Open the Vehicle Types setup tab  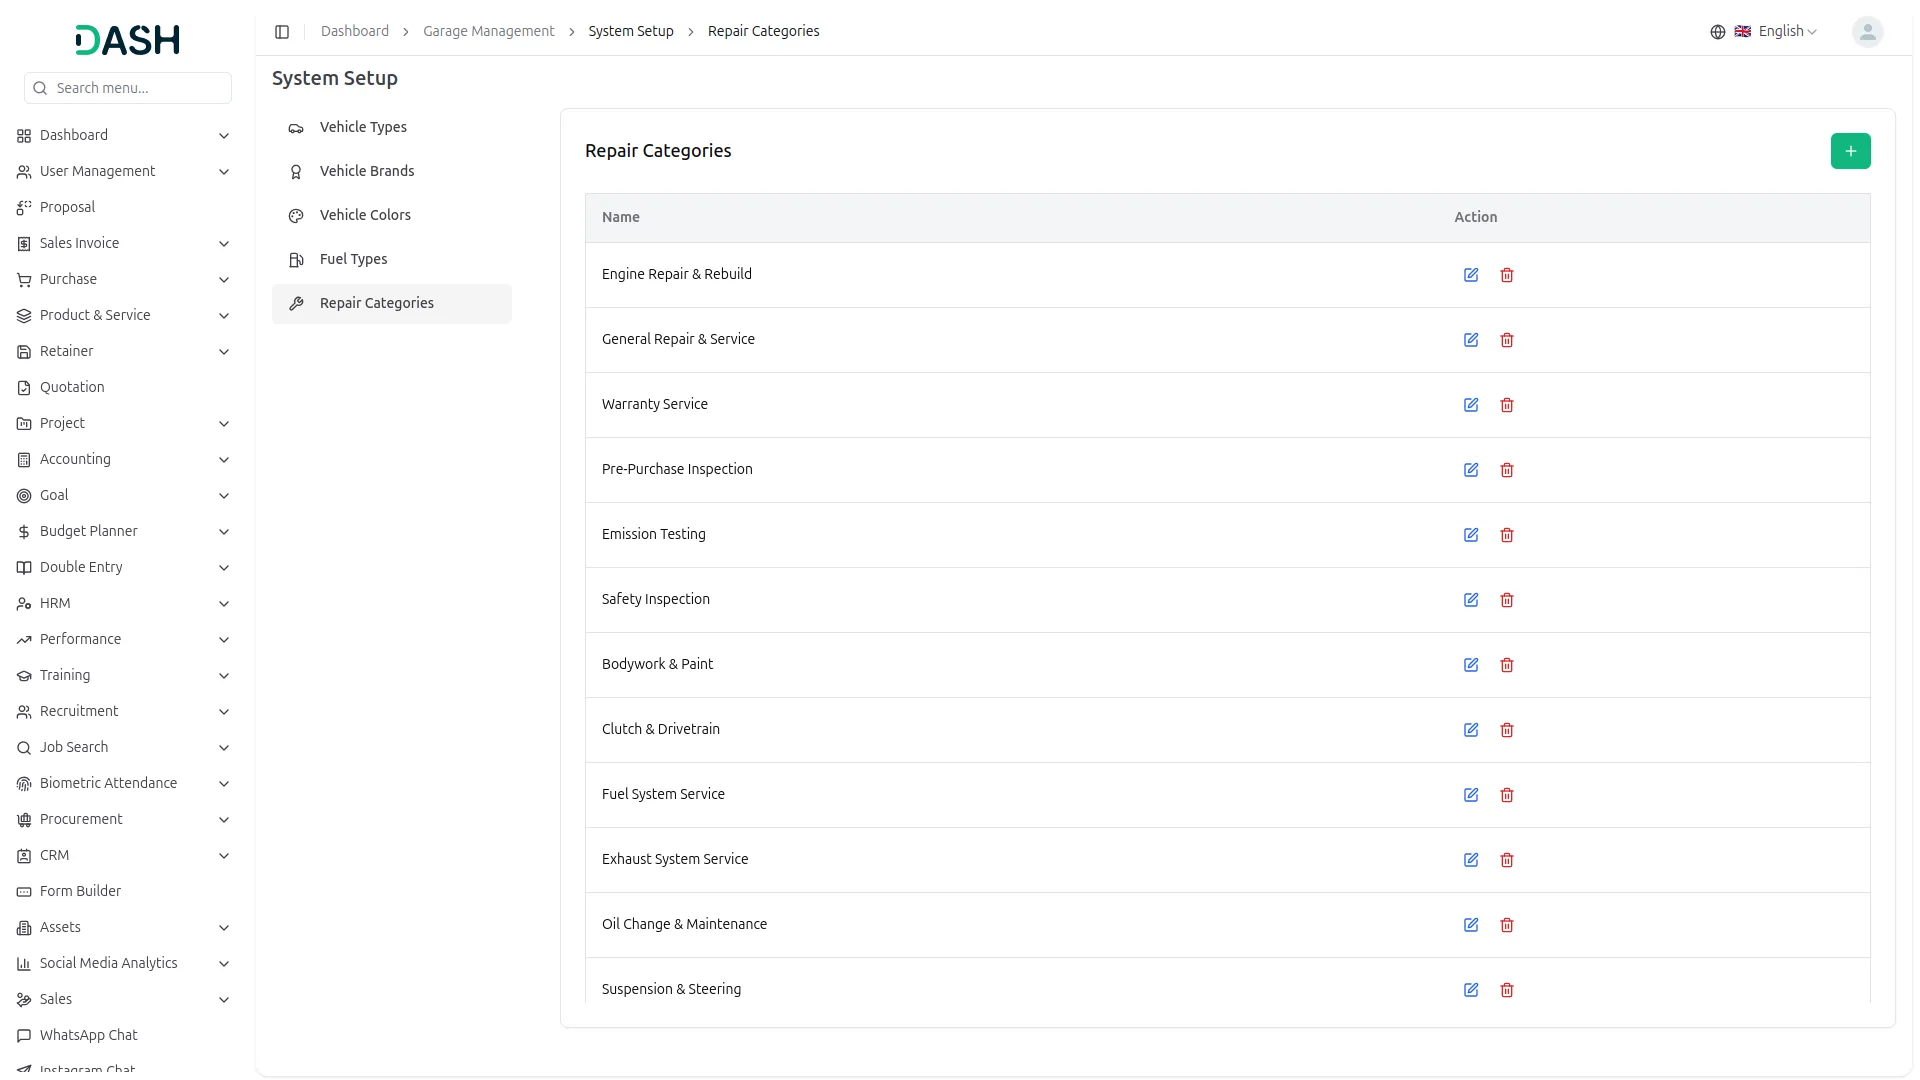click(x=392, y=127)
